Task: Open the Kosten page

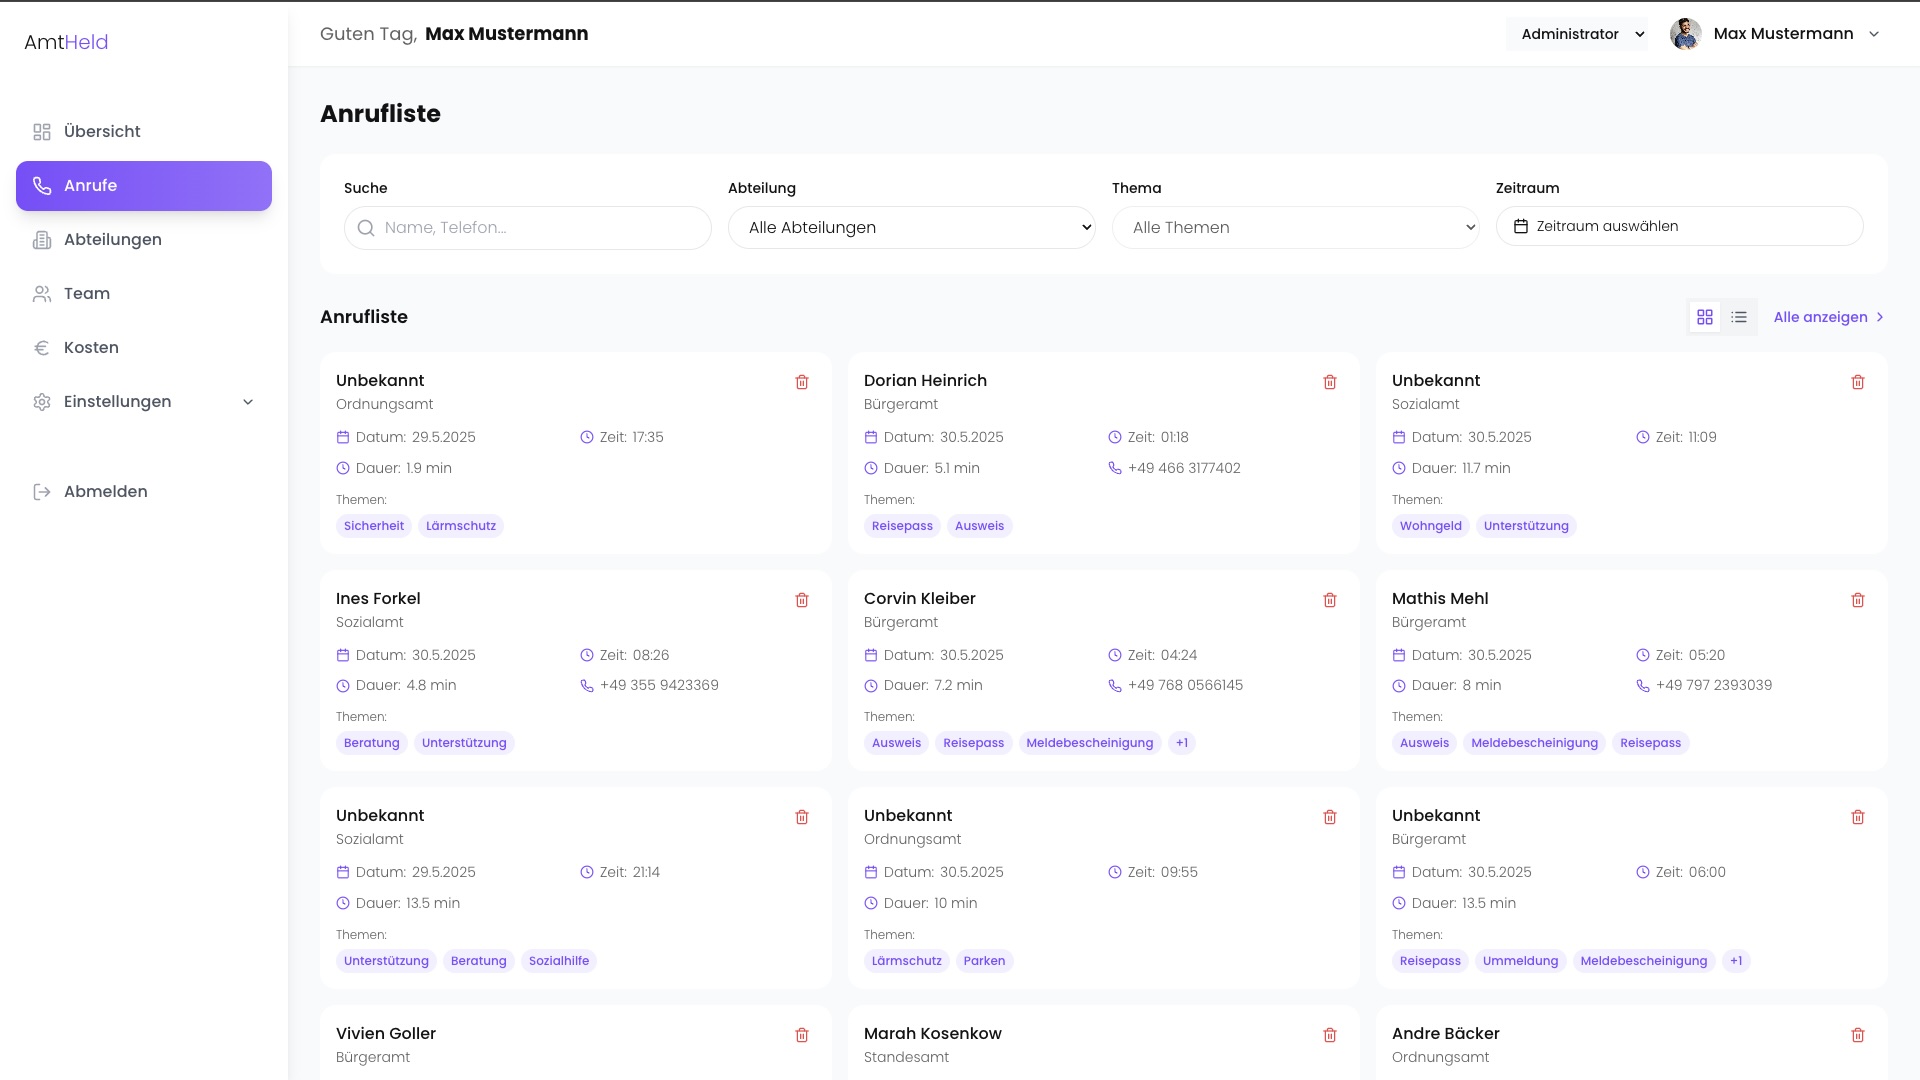Action: [x=91, y=348]
